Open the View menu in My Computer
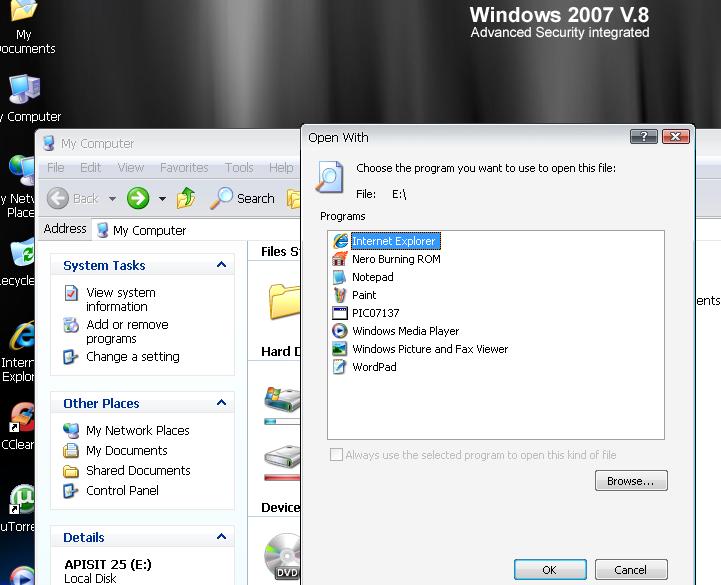 [131, 167]
